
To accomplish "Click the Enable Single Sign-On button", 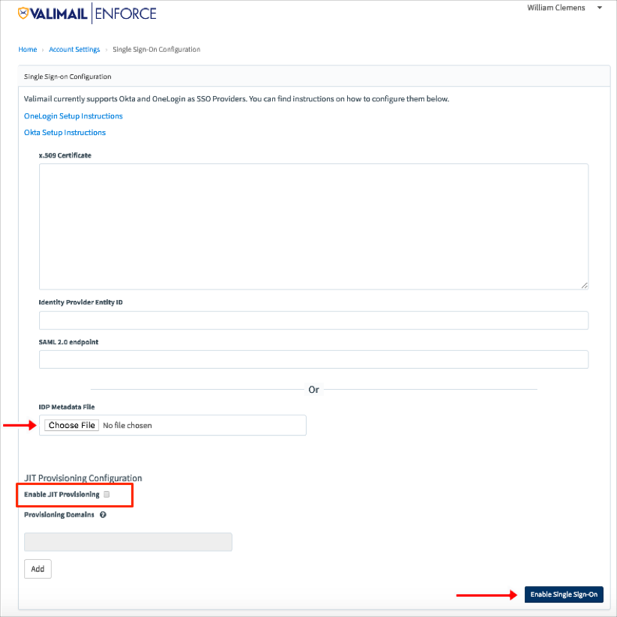I will click(x=564, y=594).
